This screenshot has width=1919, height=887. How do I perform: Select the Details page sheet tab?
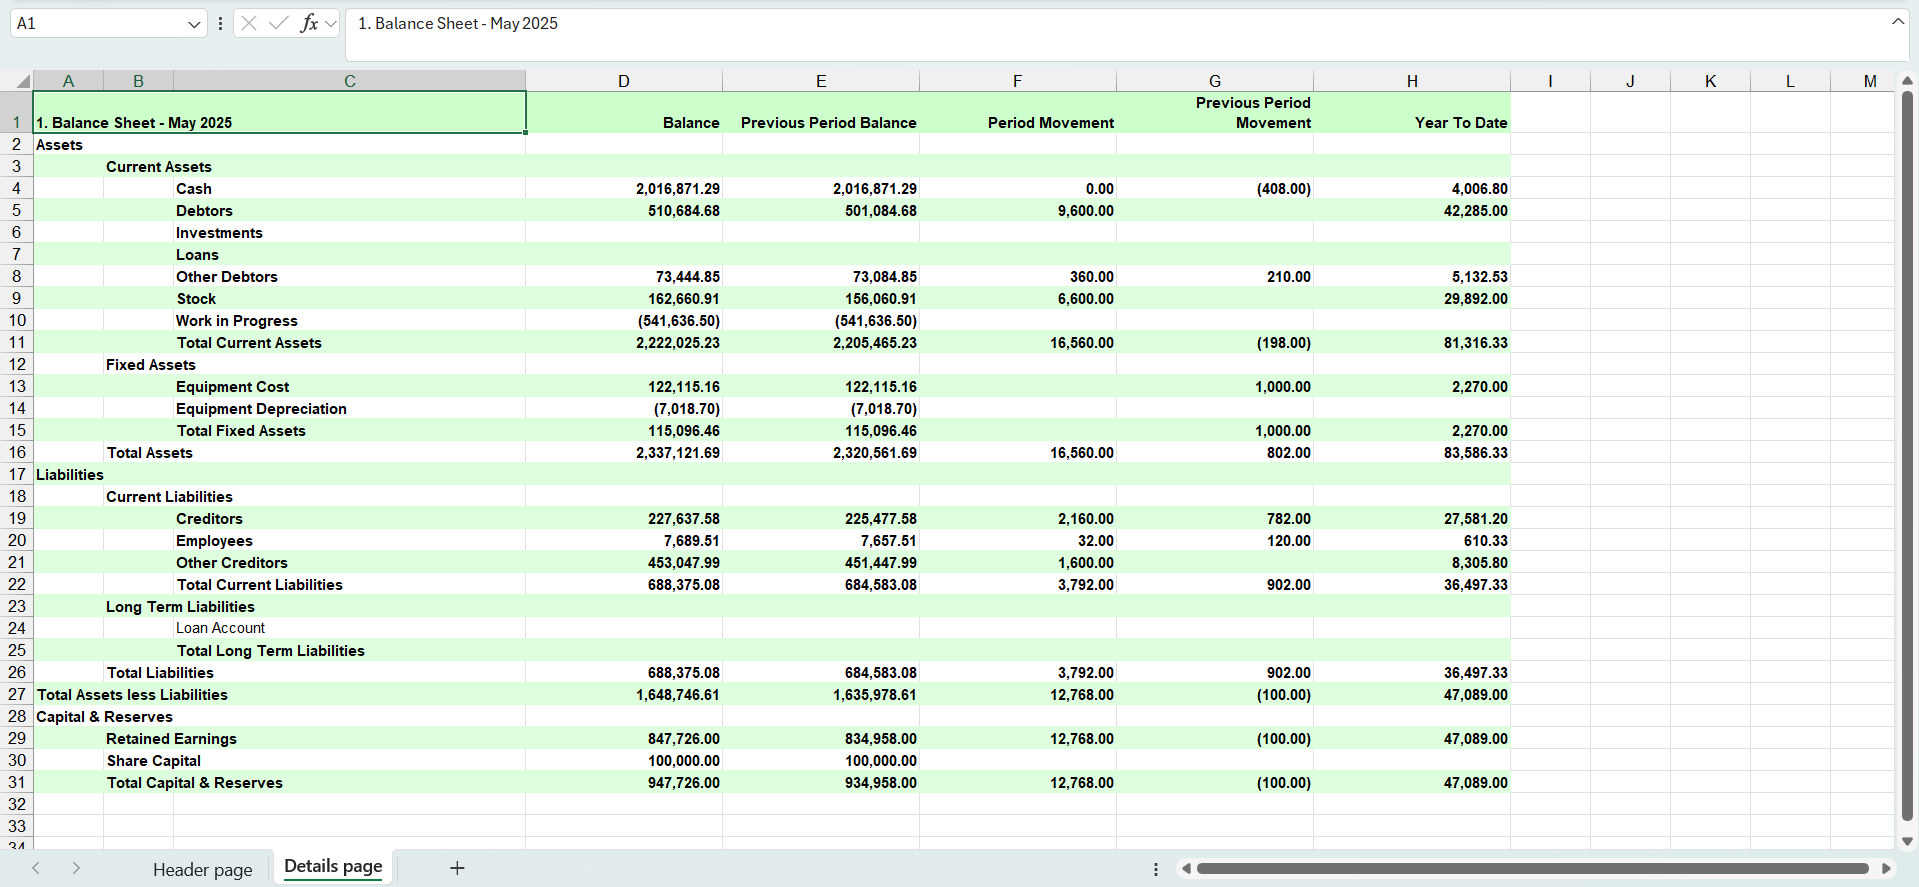(333, 867)
